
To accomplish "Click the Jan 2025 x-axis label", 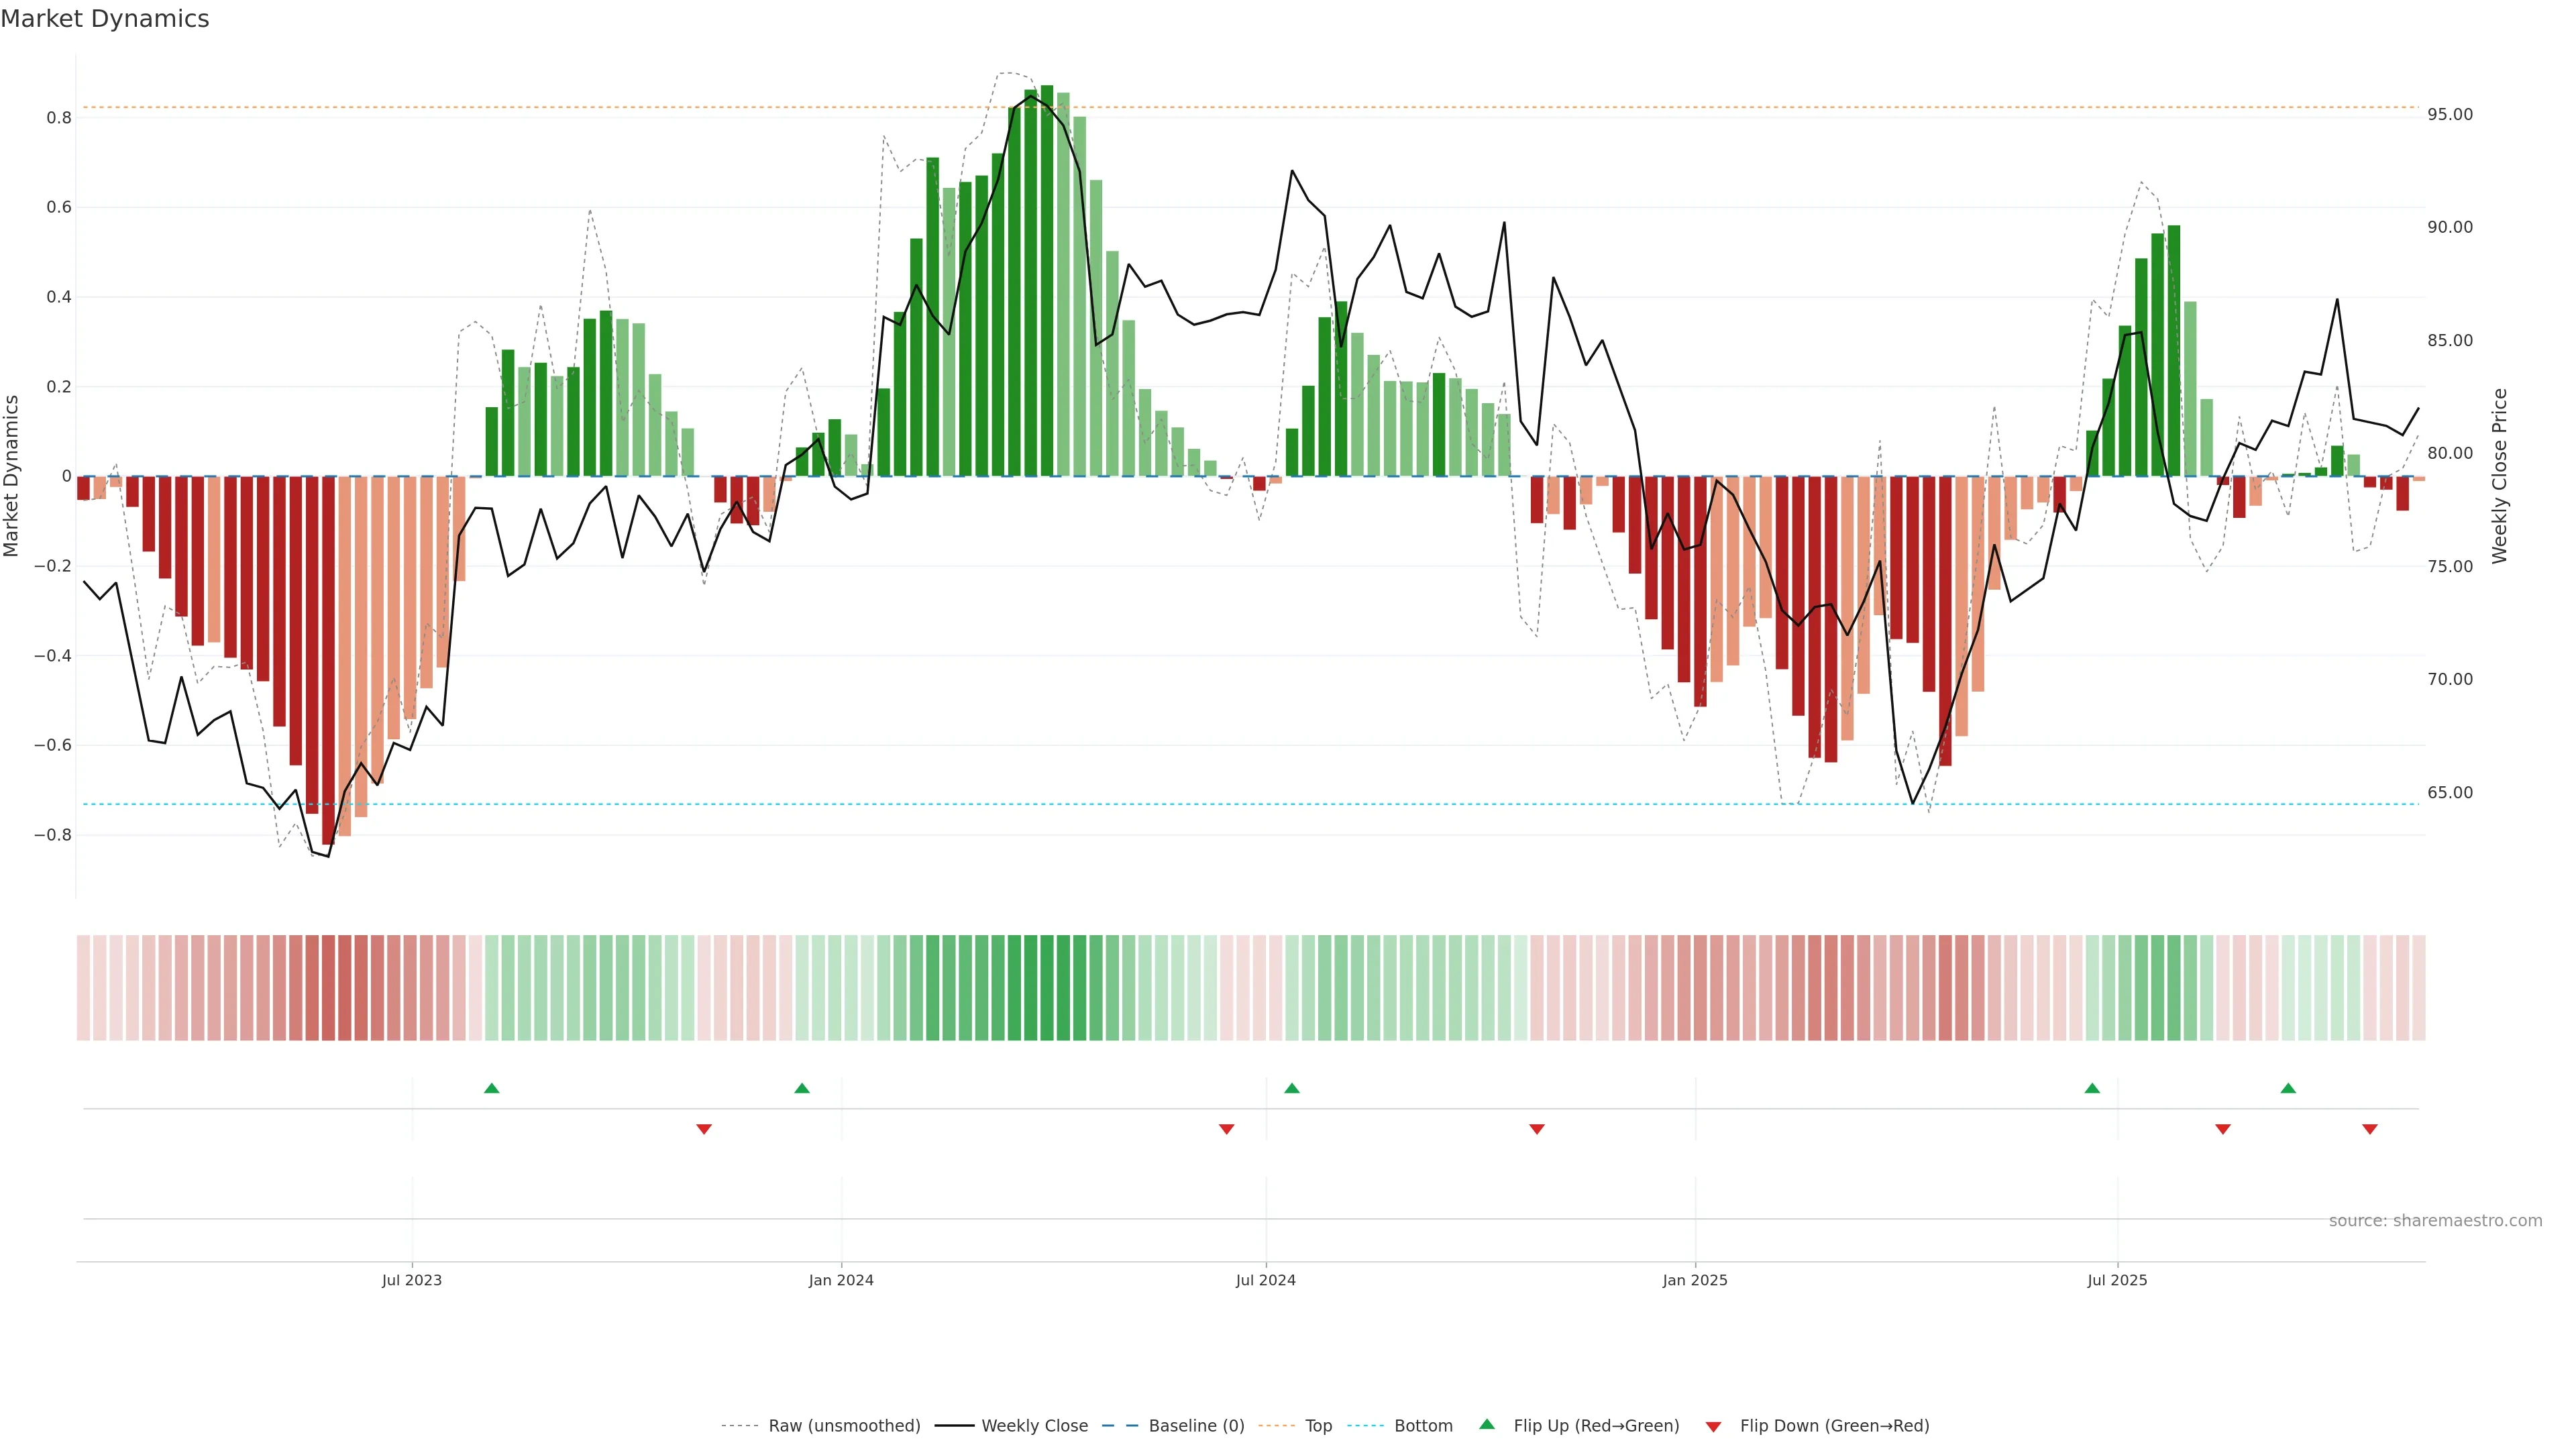I will point(1694,1280).
